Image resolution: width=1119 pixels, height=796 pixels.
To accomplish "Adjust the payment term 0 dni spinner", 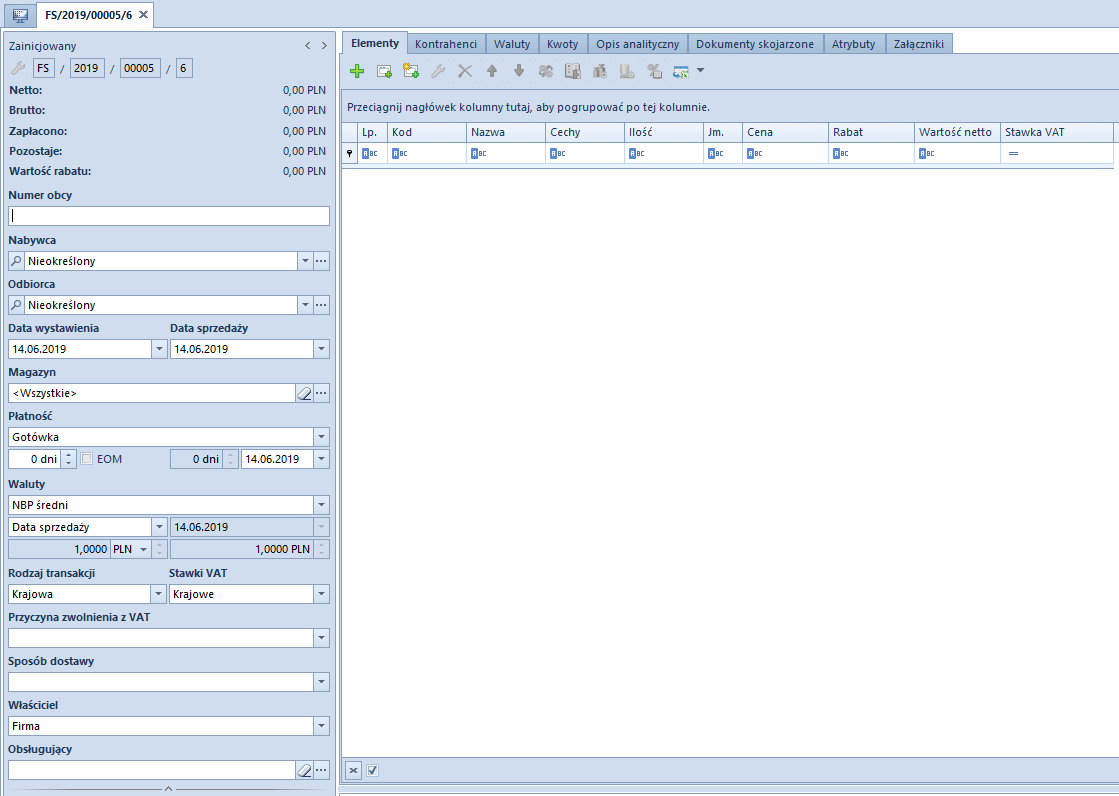I will pyautogui.click(x=69, y=459).
